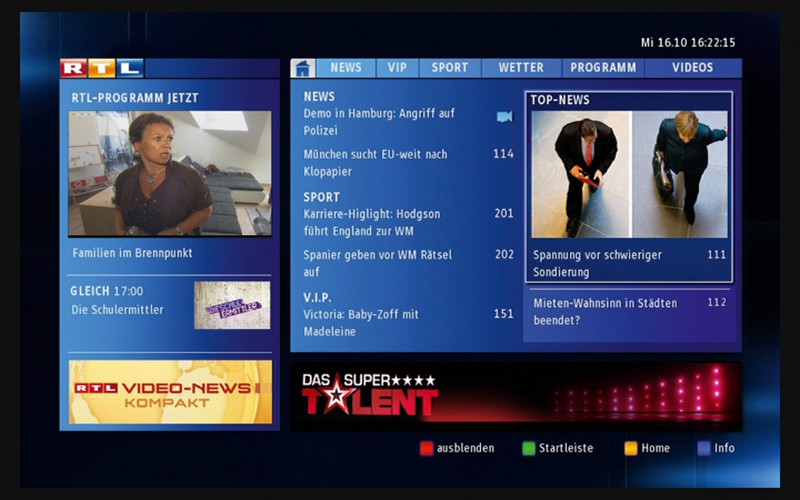The image size is (800, 500).
Task: Click the V.I.P. section heading
Action: [x=317, y=297]
